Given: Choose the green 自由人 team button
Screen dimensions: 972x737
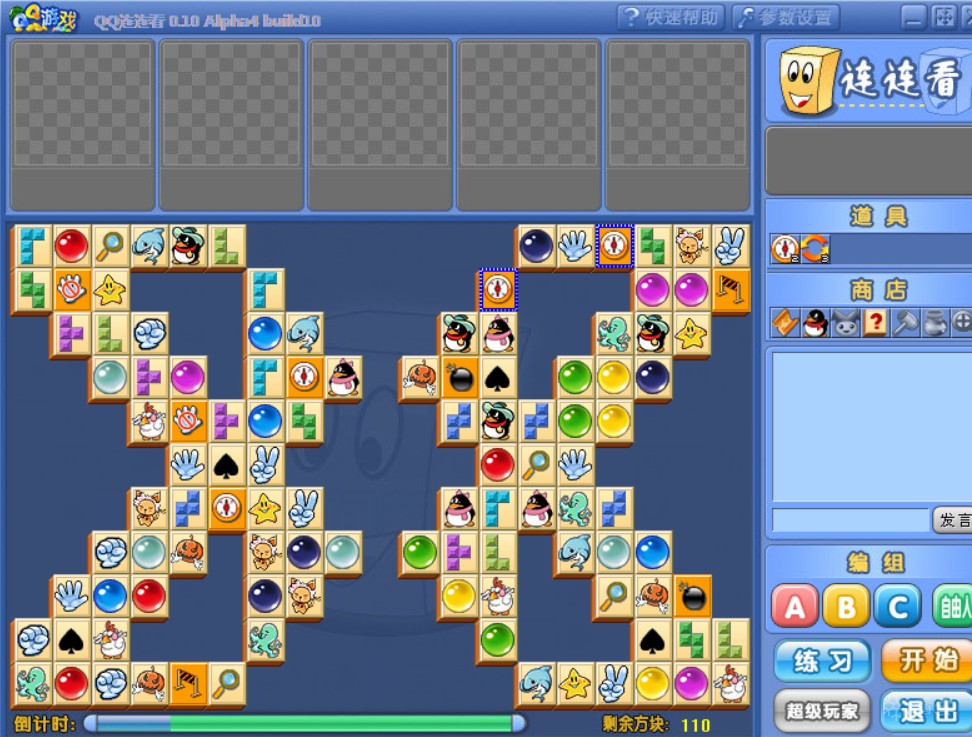Looking at the screenshot, I should [952, 606].
